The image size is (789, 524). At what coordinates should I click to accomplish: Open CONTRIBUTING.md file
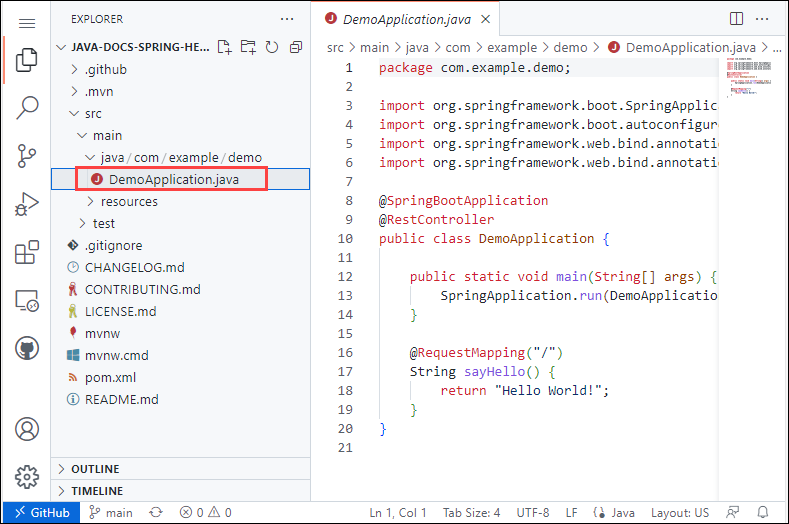pos(180,289)
